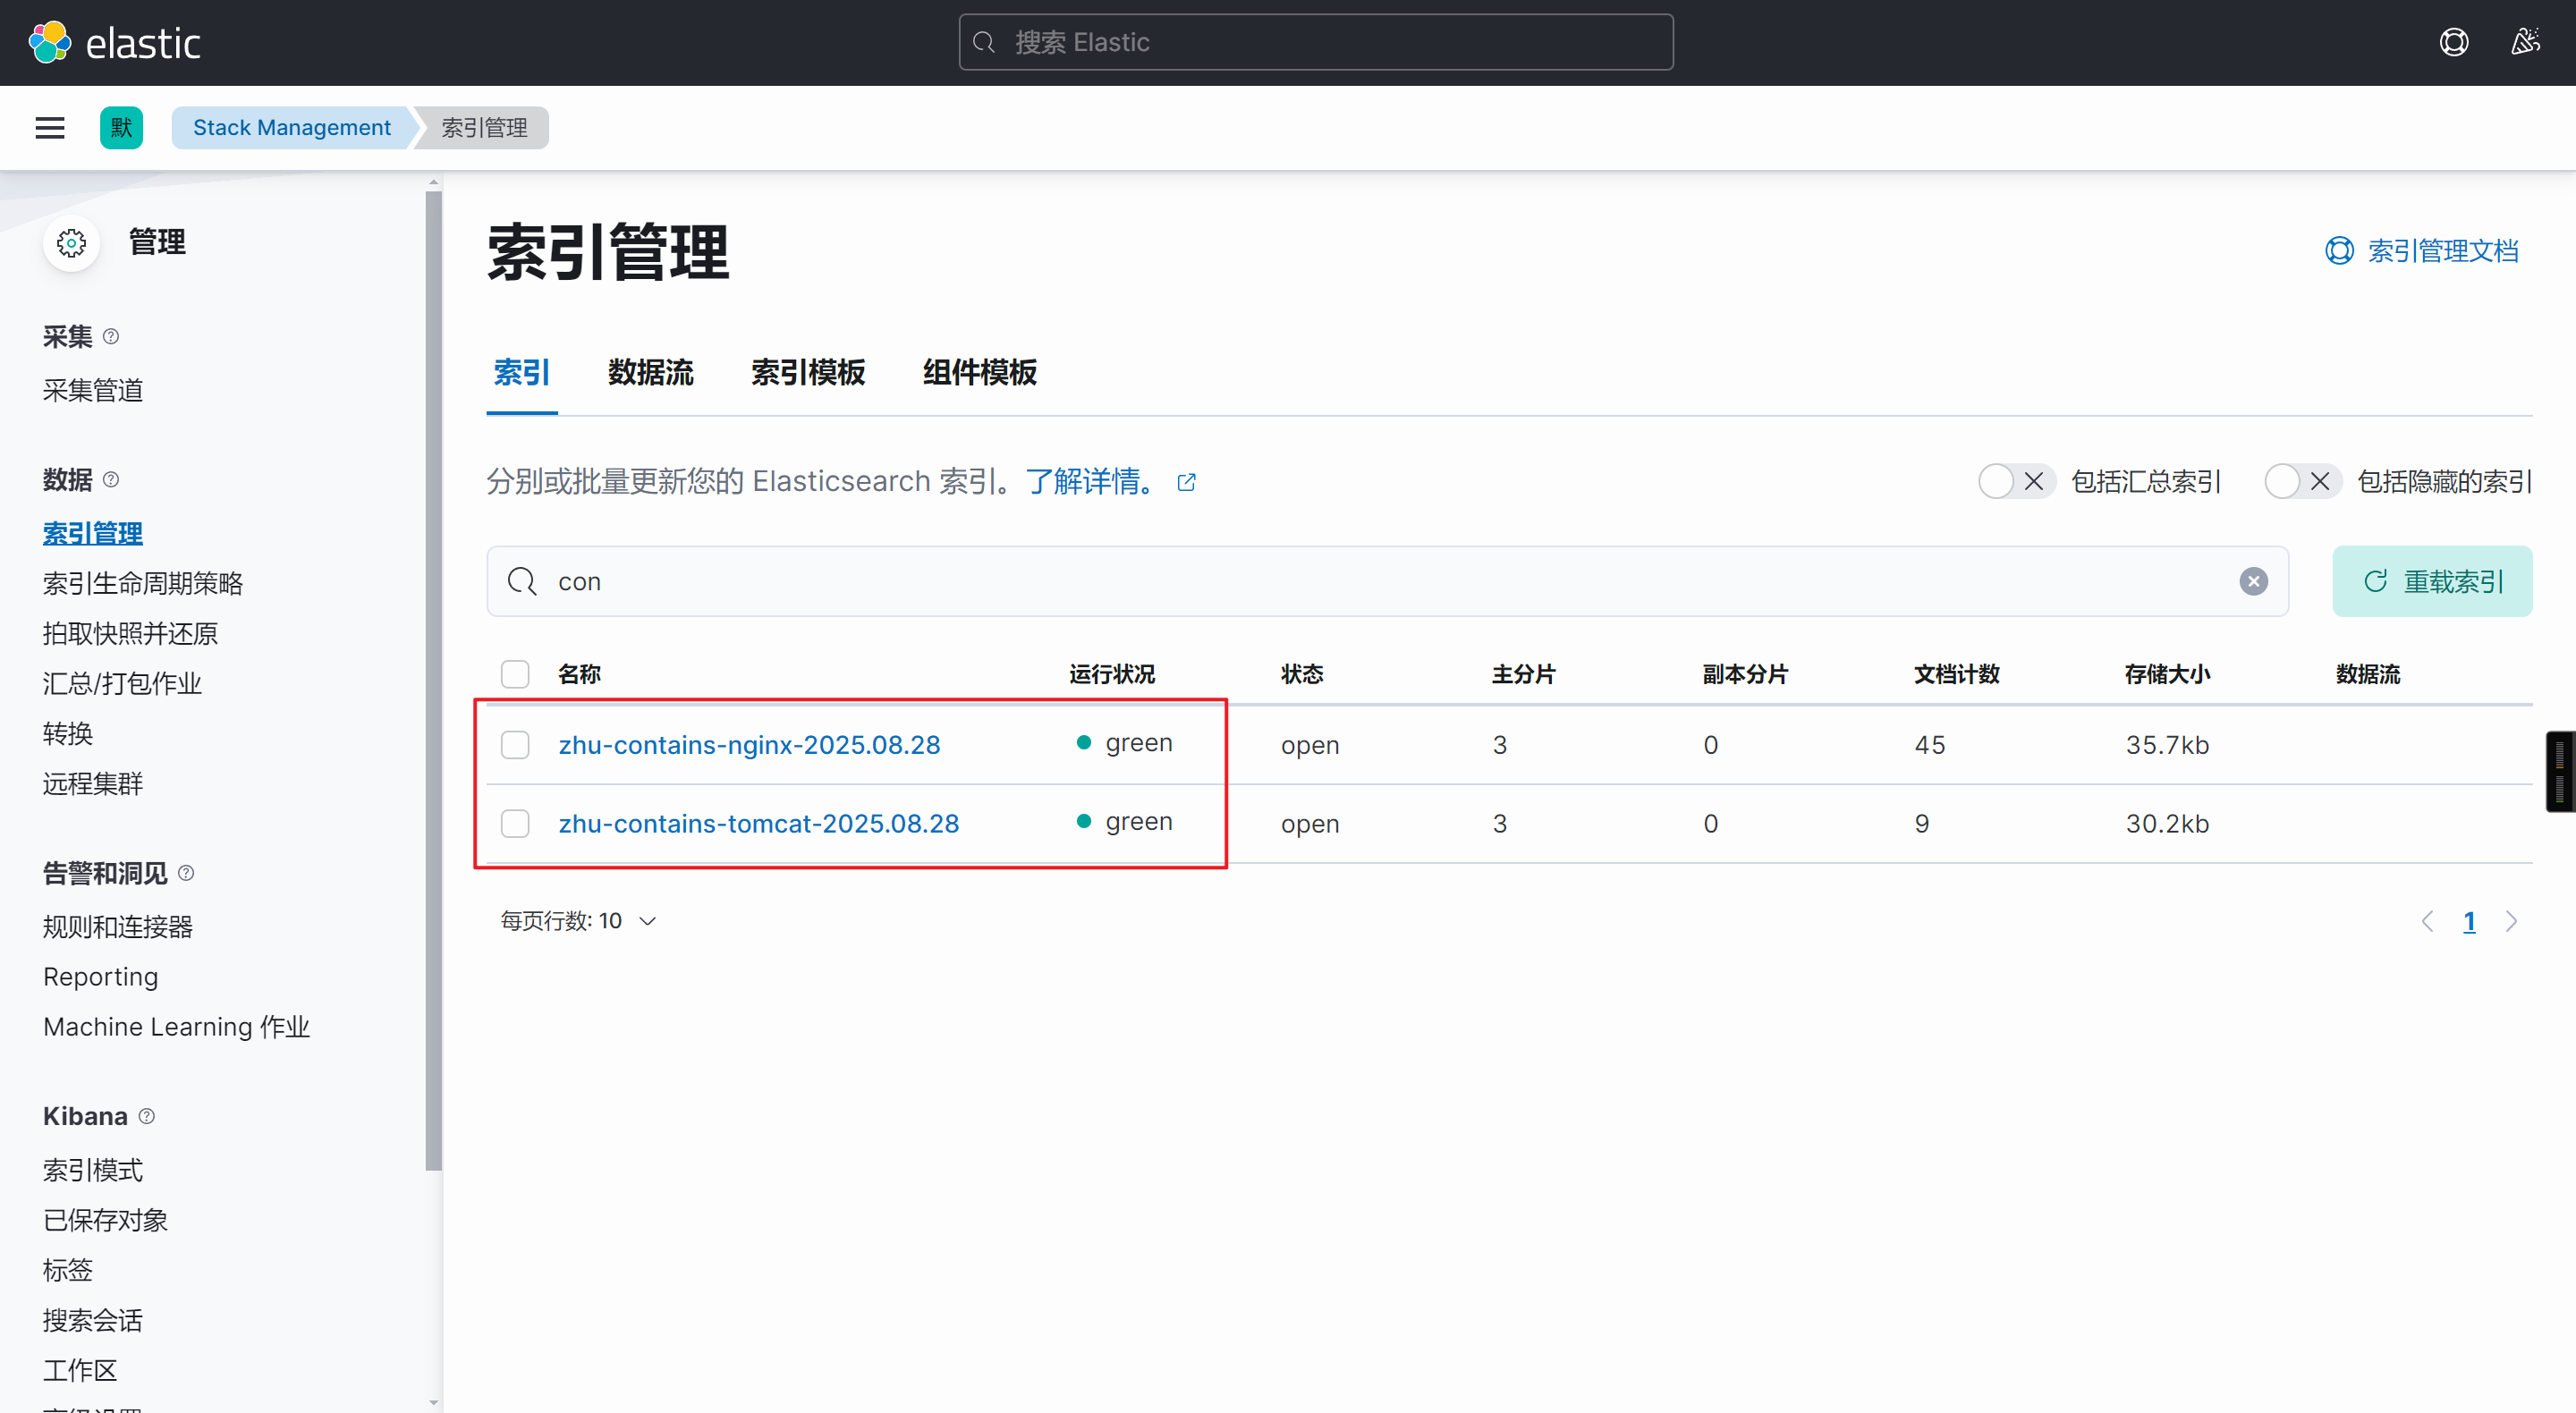Open 工作区 in sidebar
The height and width of the screenshot is (1413, 2576).
[80, 1370]
